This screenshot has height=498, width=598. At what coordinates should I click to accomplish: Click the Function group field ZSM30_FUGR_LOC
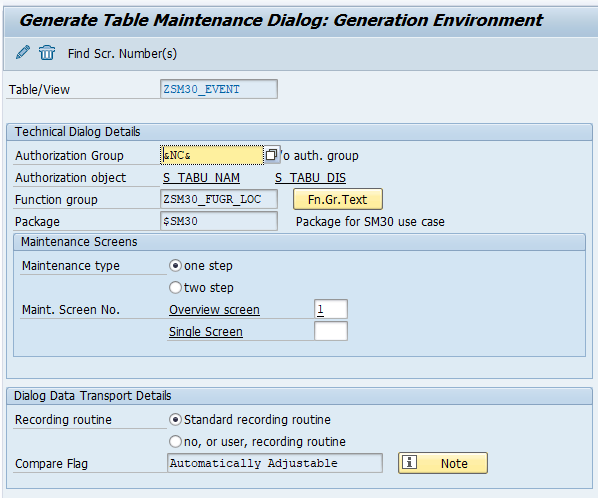coord(219,199)
